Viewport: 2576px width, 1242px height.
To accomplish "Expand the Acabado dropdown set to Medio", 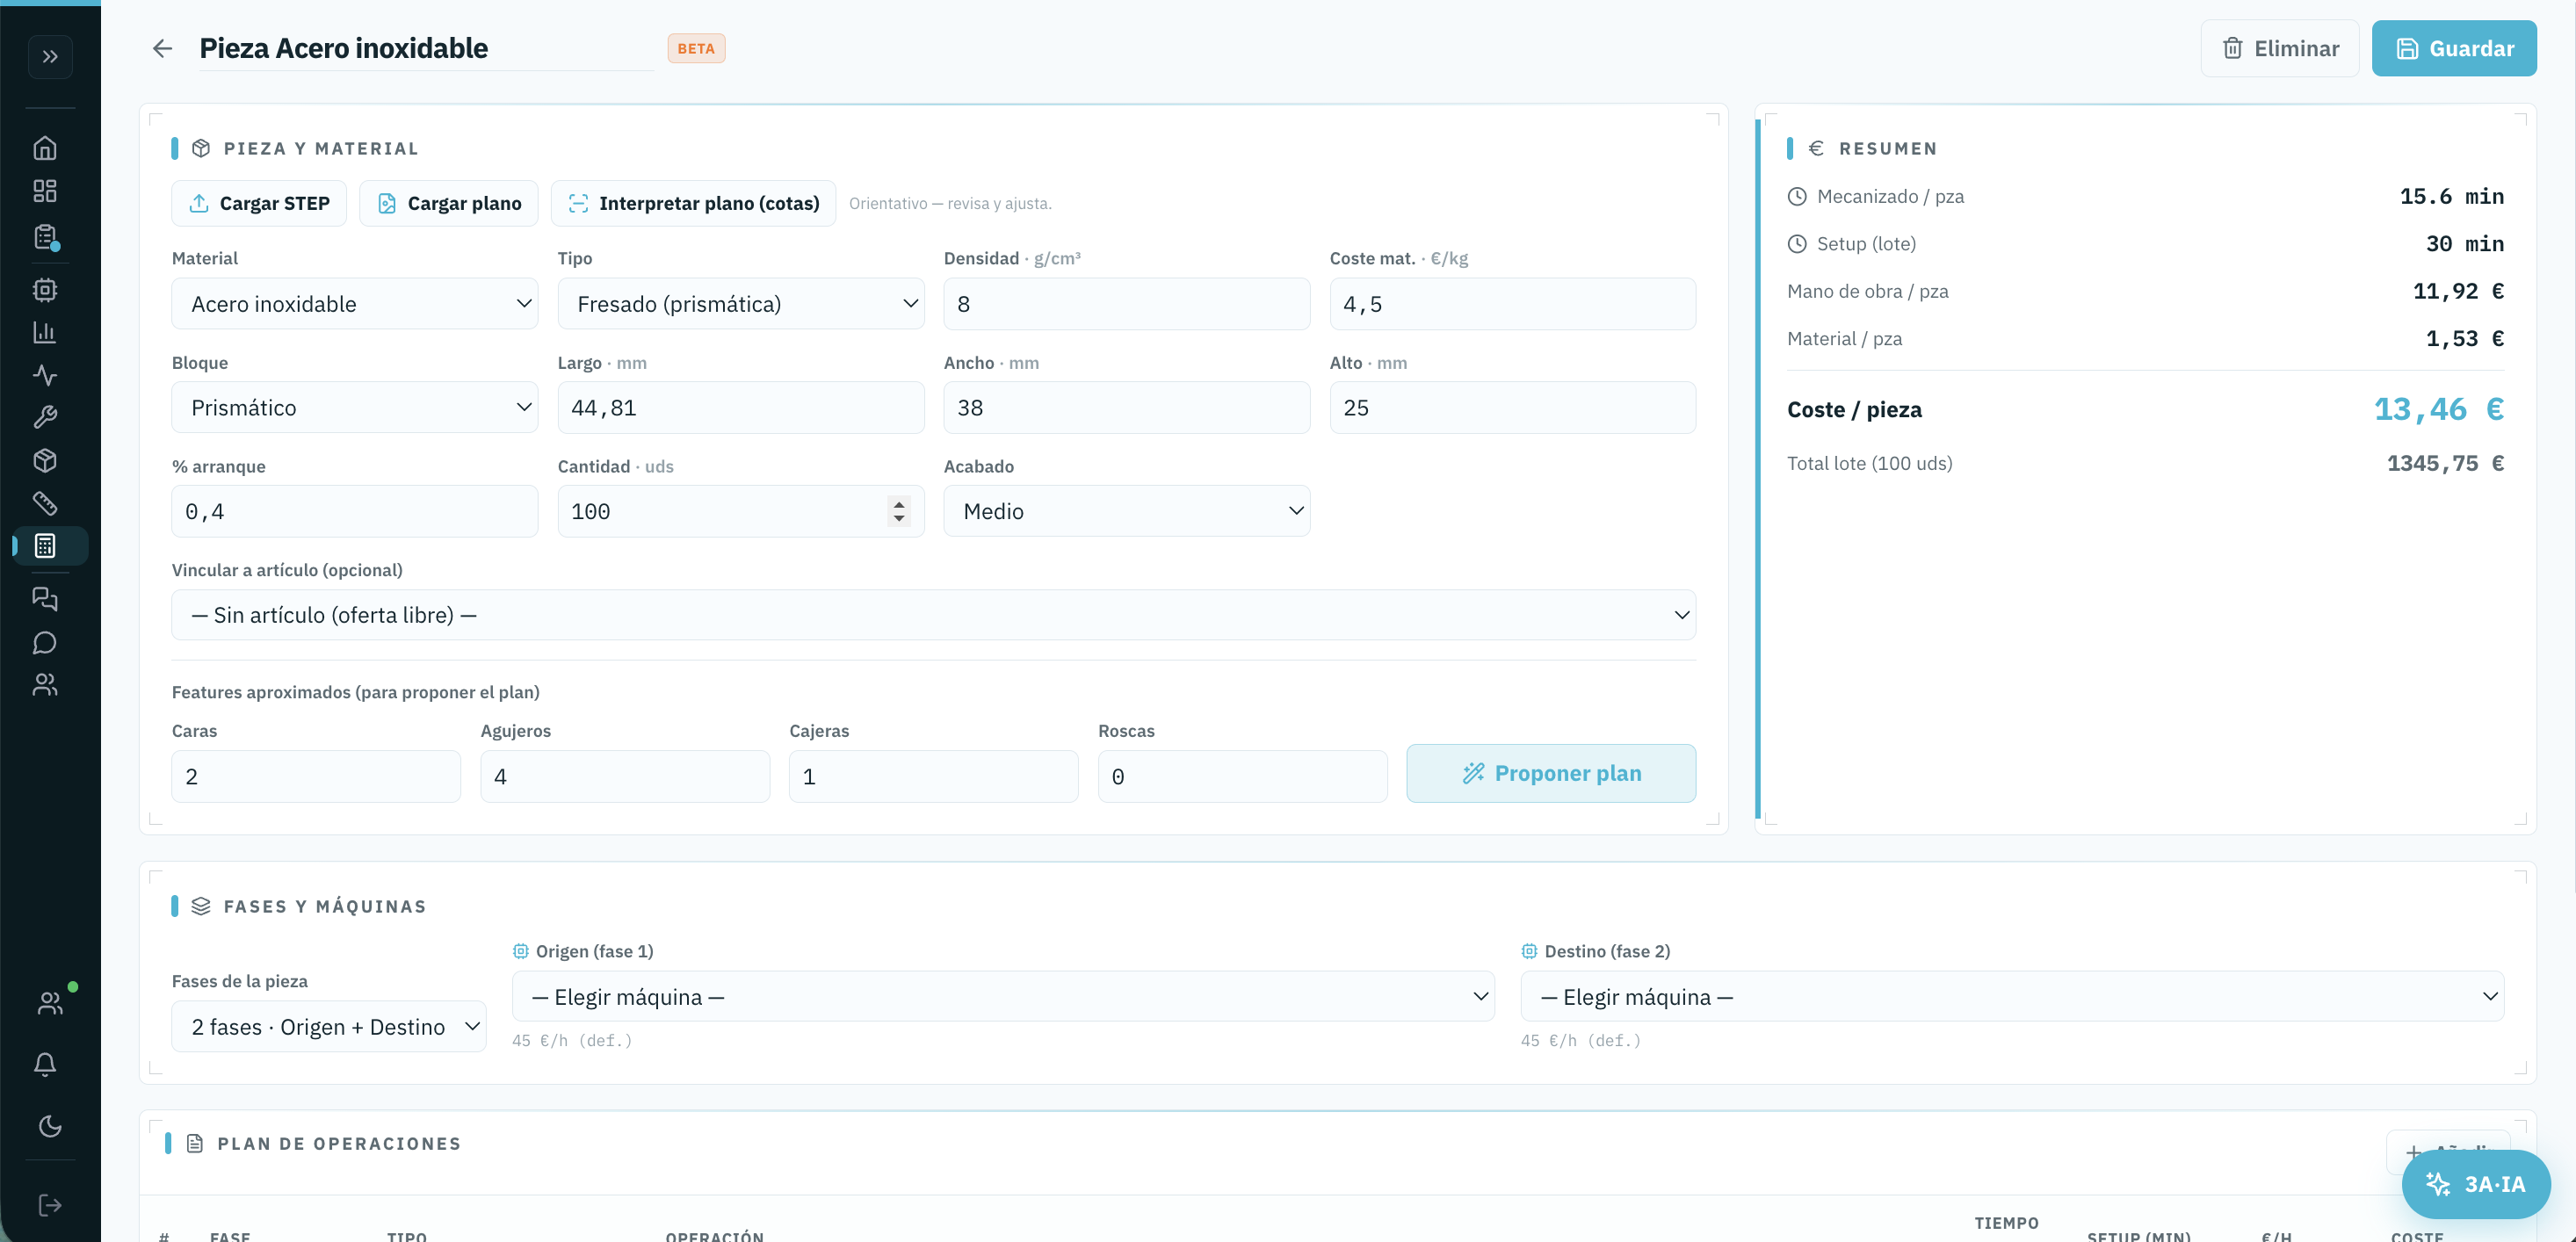I will coord(1127,511).
